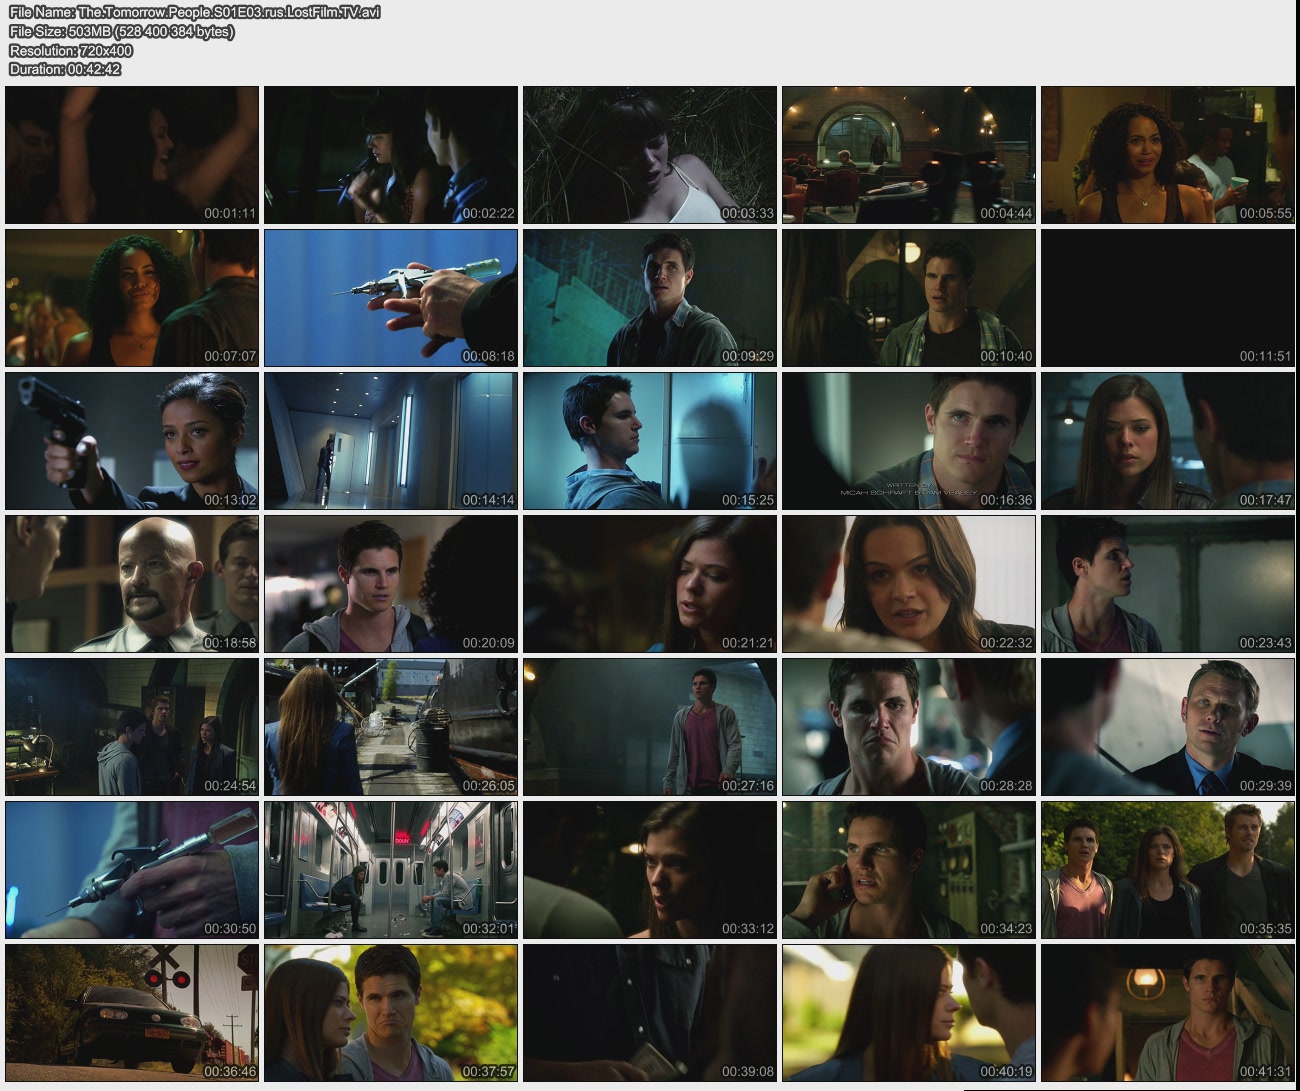Open the bald man frame at 00:18:58
1300x1091 pixels.
(132, 584)
